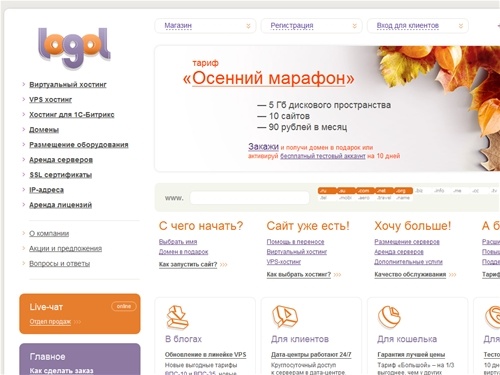Open 'Виртуальный хостинг' under 'Сайт уже есть!'
Screen dimensions: 500x375
tap(297, 252)
